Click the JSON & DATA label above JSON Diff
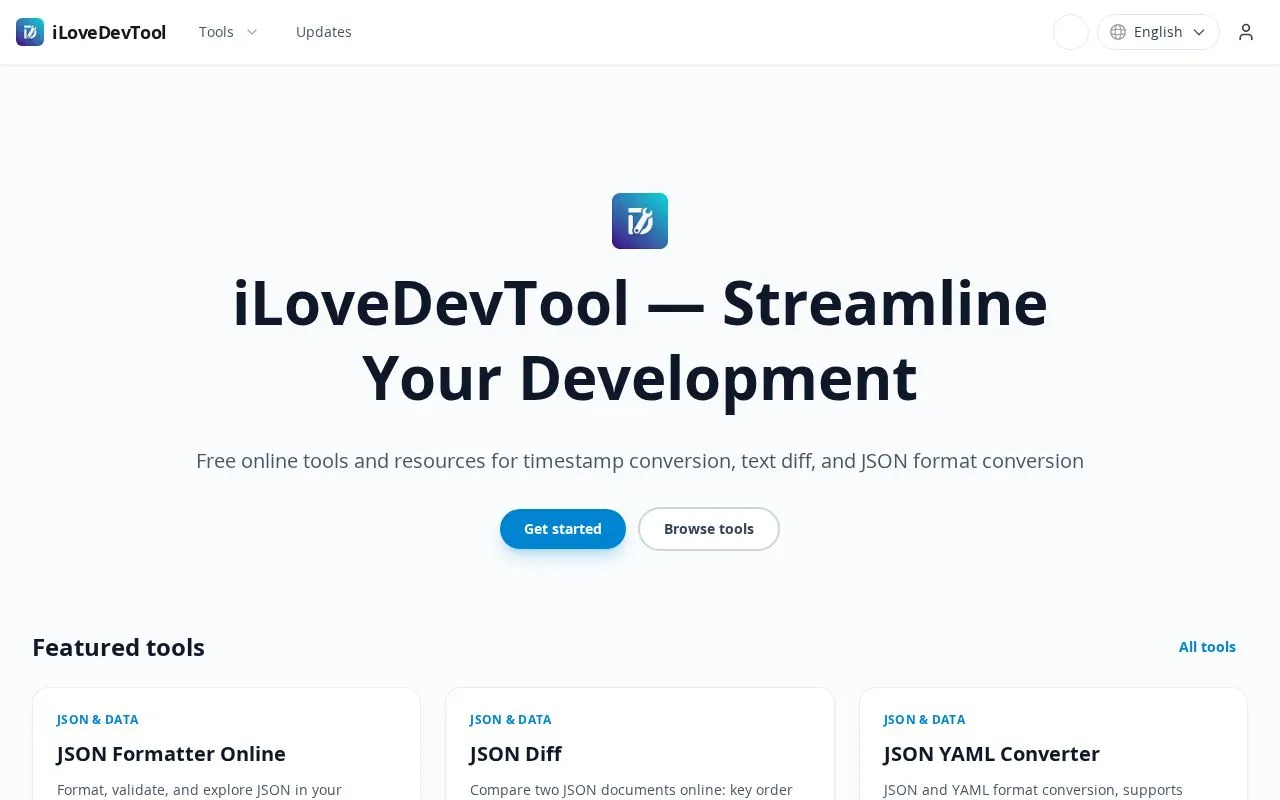 [510, 719]
